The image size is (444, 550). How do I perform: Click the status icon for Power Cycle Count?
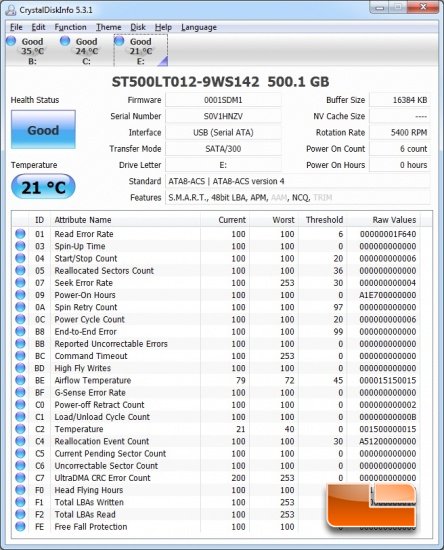pyautogui.click(x=20, y=319)
